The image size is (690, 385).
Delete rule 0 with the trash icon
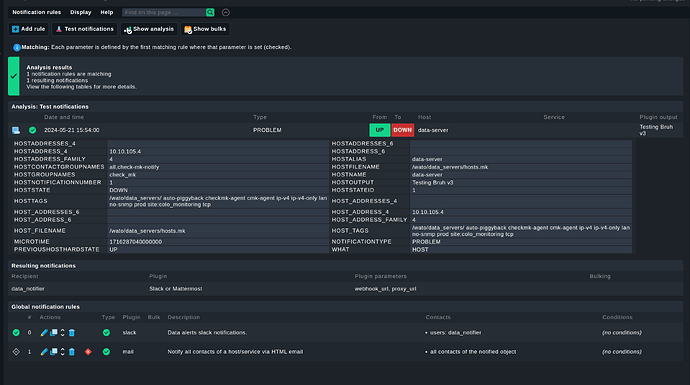tap(72, 333)
